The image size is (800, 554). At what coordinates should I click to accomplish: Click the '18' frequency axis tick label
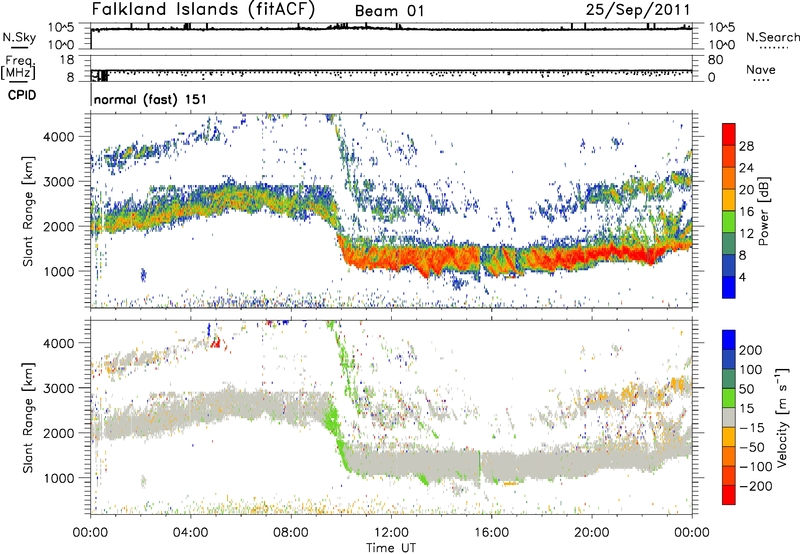coord(67,60)
